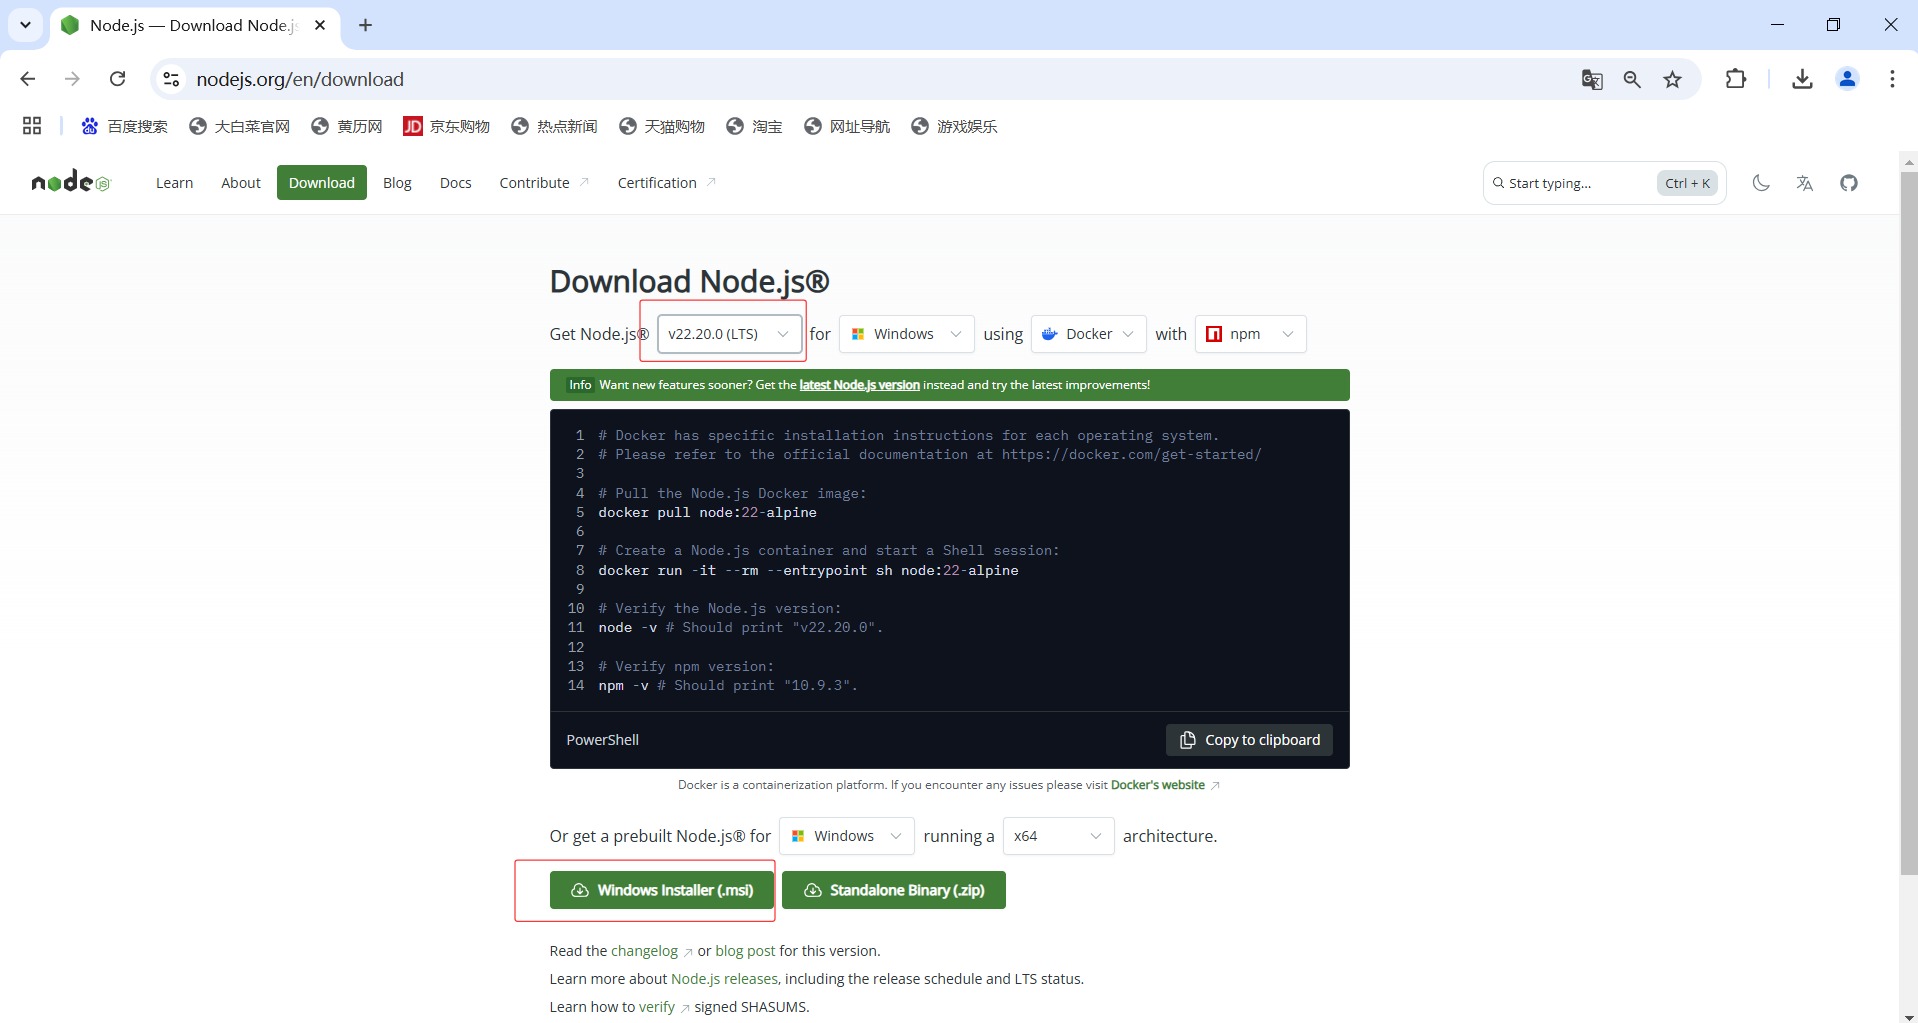This screenshot has width=1918, height=1023.
Task: Click Copy to clipboard button
Action: coord(1249,740)
